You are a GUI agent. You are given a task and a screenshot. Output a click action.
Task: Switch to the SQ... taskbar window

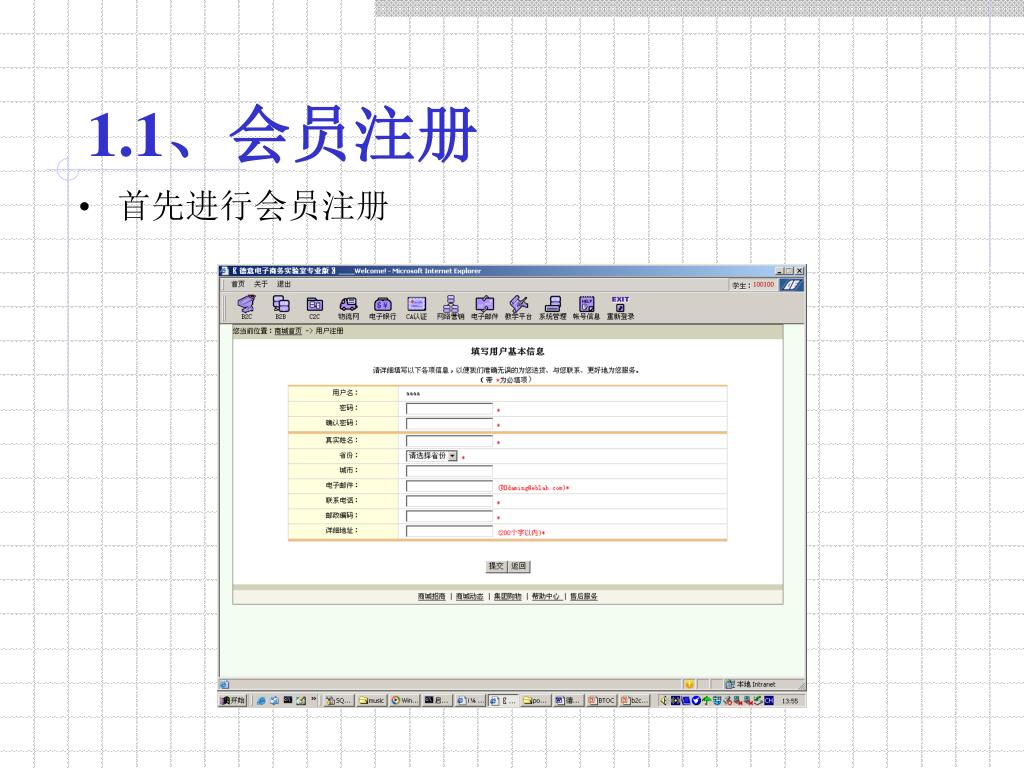pos(339,701)
